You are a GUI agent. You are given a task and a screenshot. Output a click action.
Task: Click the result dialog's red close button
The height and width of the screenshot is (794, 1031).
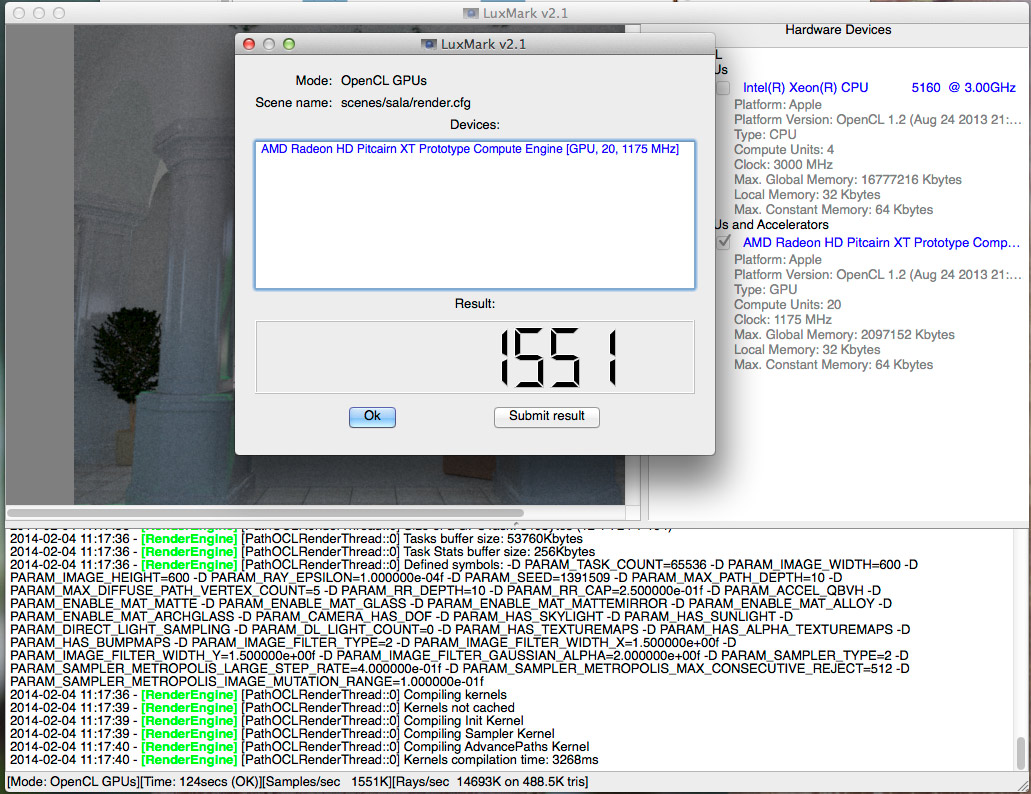pyautogui.click(x=249, y=44)
